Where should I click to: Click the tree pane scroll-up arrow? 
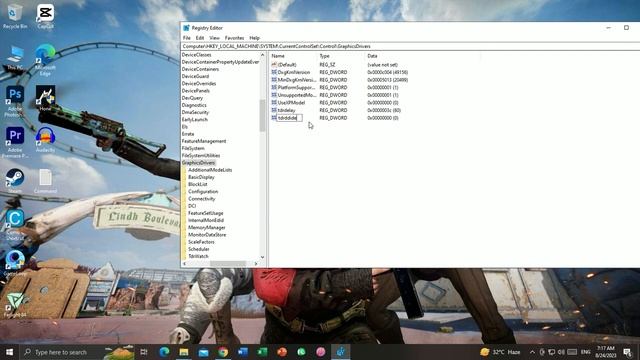point(262,55)
